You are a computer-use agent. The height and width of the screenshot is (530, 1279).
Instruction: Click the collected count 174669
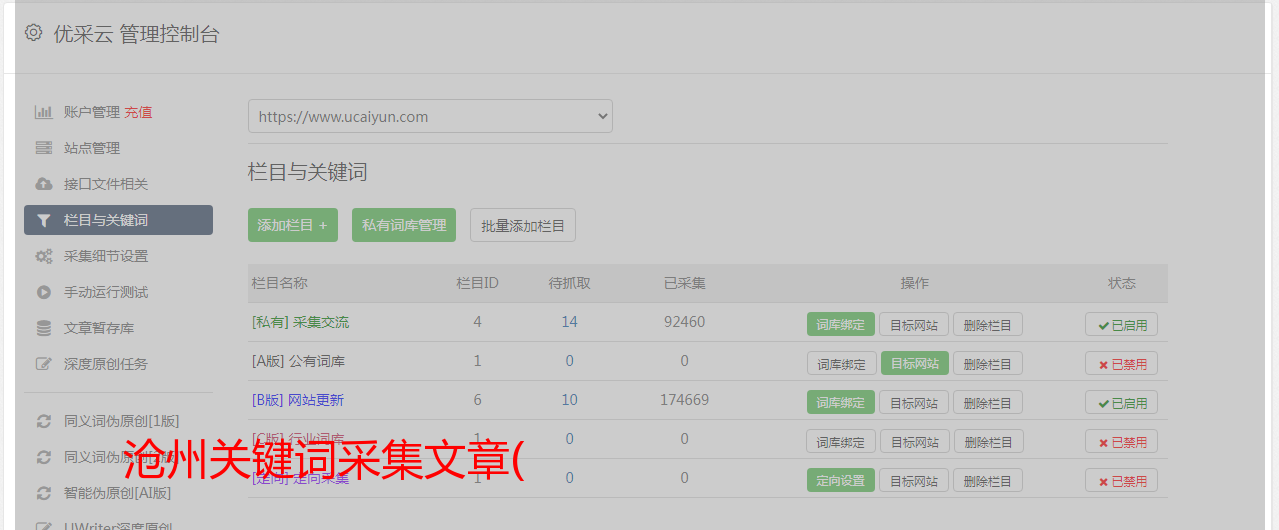[x=684, y=400]
